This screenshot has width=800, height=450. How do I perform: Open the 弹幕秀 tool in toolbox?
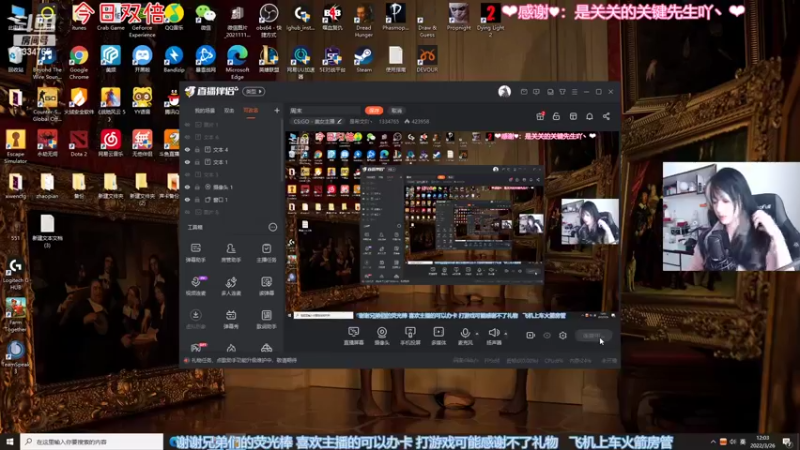231,319
